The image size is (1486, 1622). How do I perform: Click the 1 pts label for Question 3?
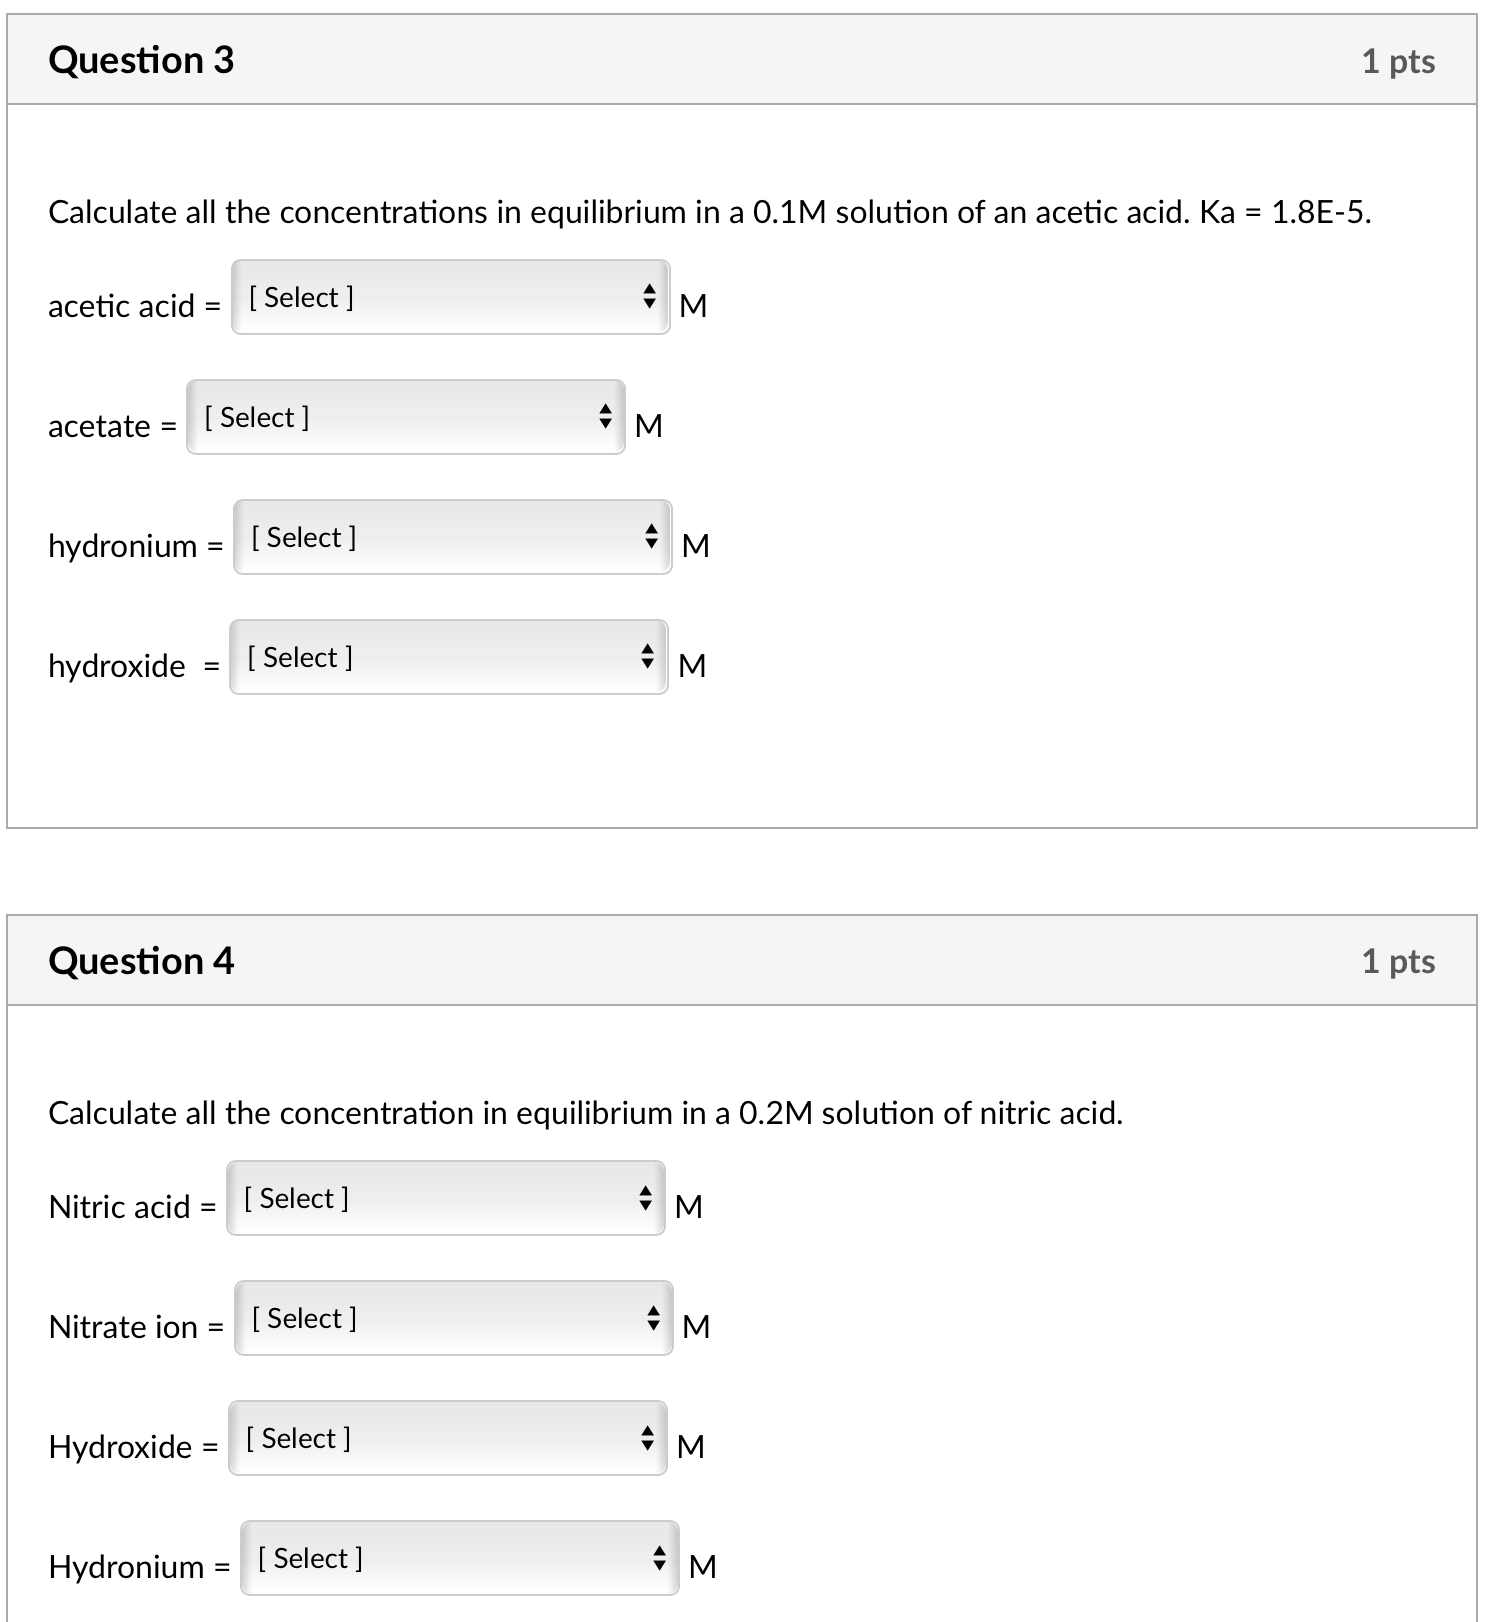[1400, 60]
